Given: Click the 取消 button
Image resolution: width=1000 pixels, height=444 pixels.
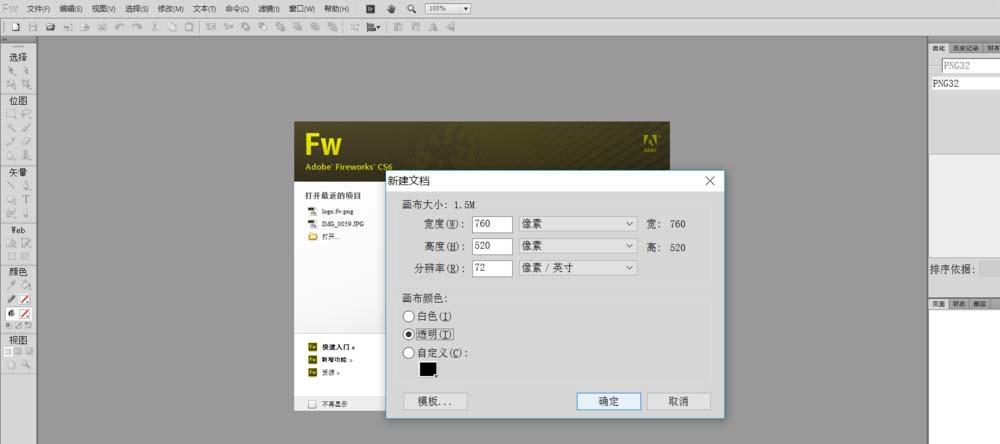Looking at the screenshot, I should coord(679,401).
